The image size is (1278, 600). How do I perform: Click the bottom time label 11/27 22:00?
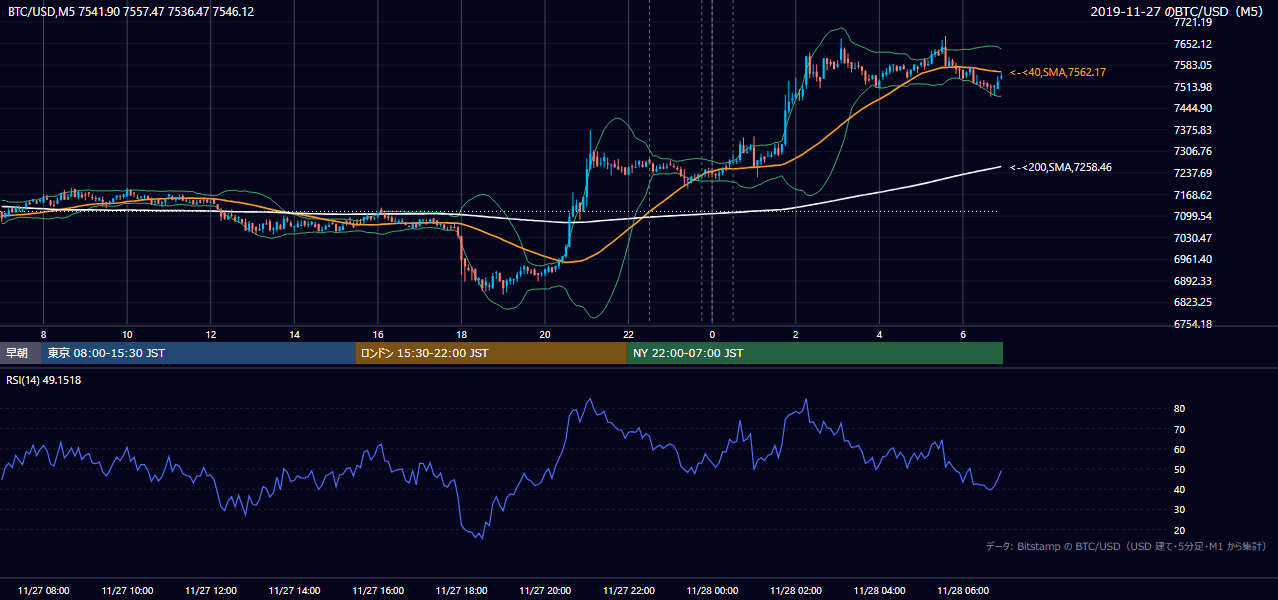[x=628, y=591]
